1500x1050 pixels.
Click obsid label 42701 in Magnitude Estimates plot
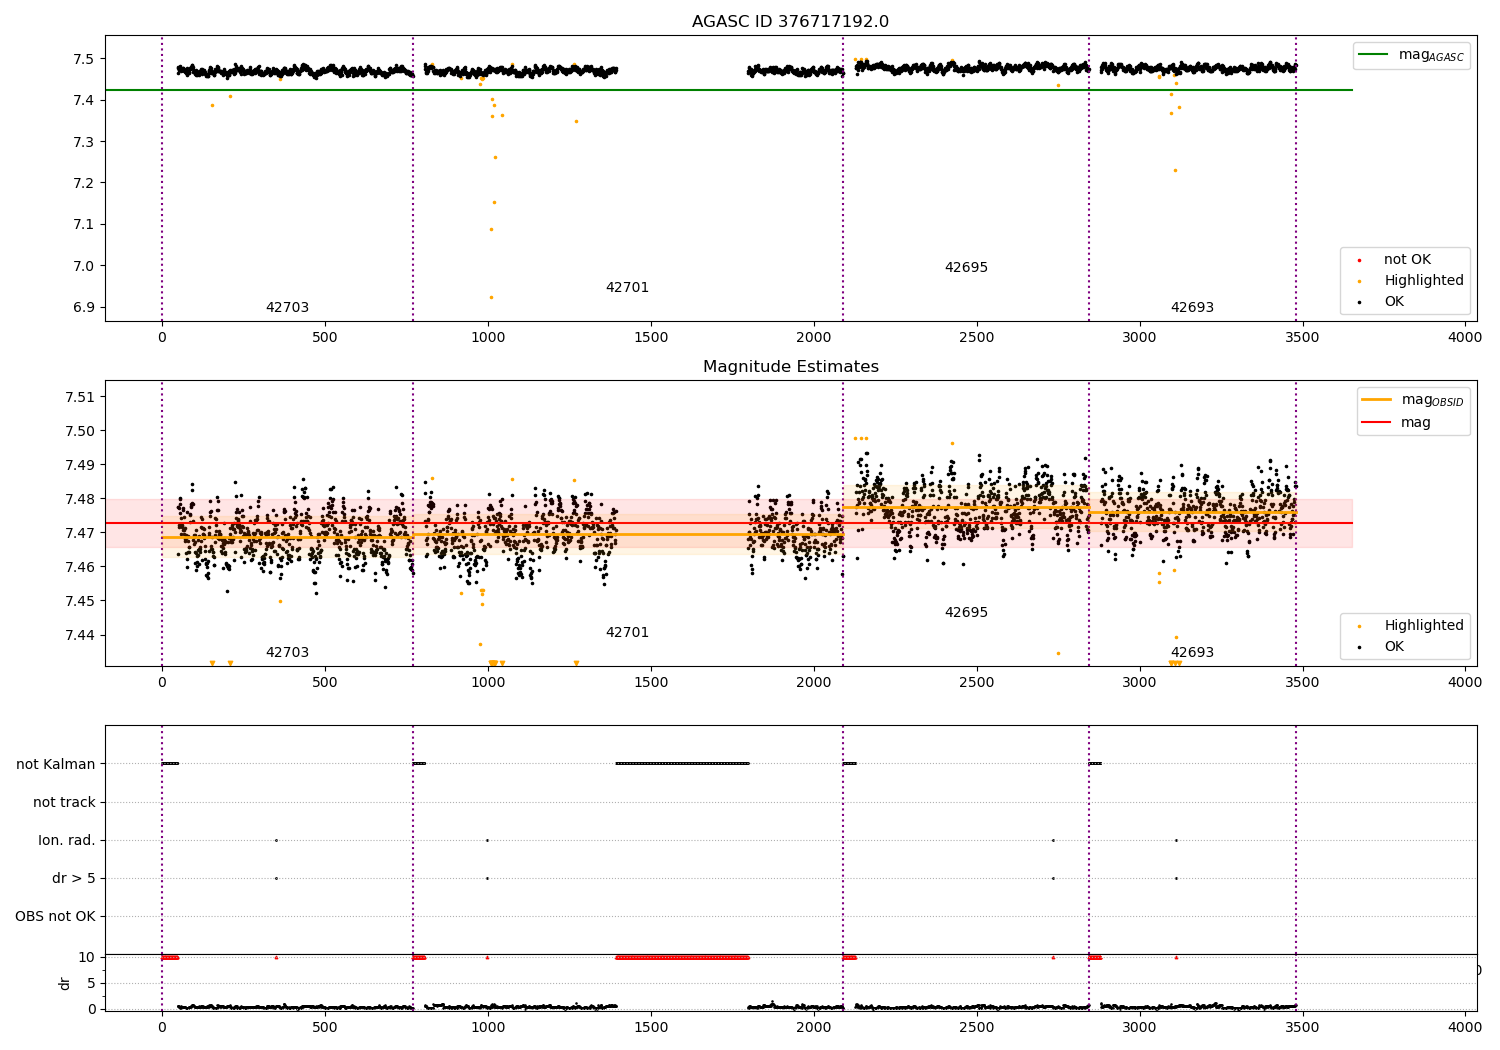click(x=627, y=633)
